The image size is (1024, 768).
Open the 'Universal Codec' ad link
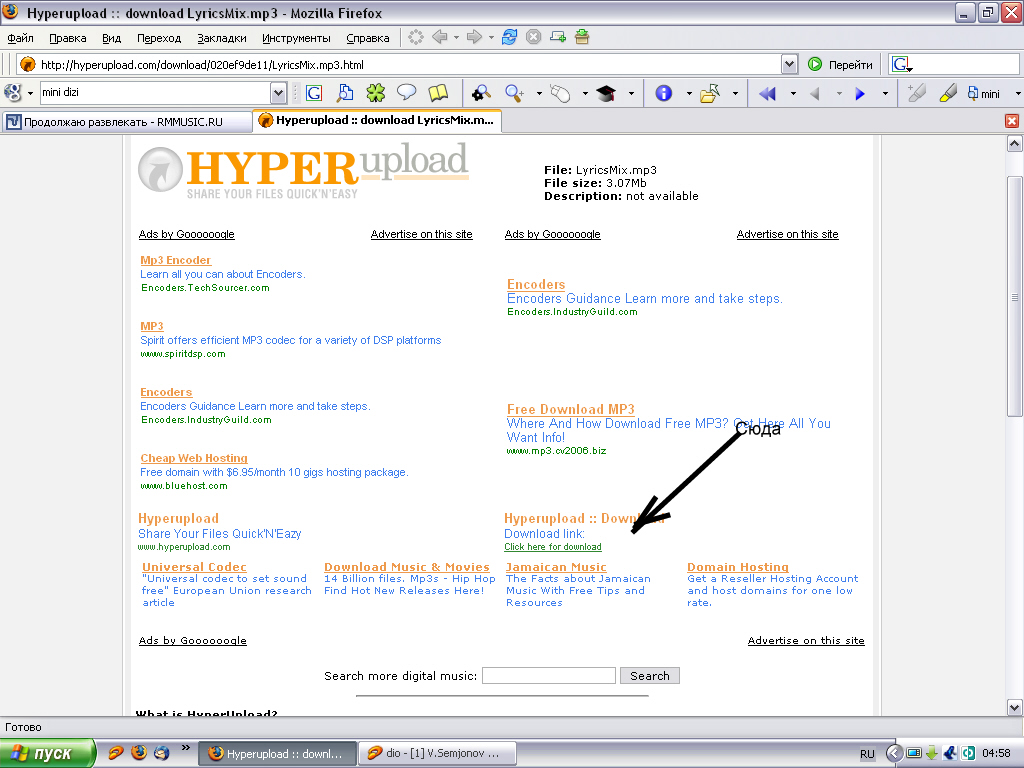[195, 567]
